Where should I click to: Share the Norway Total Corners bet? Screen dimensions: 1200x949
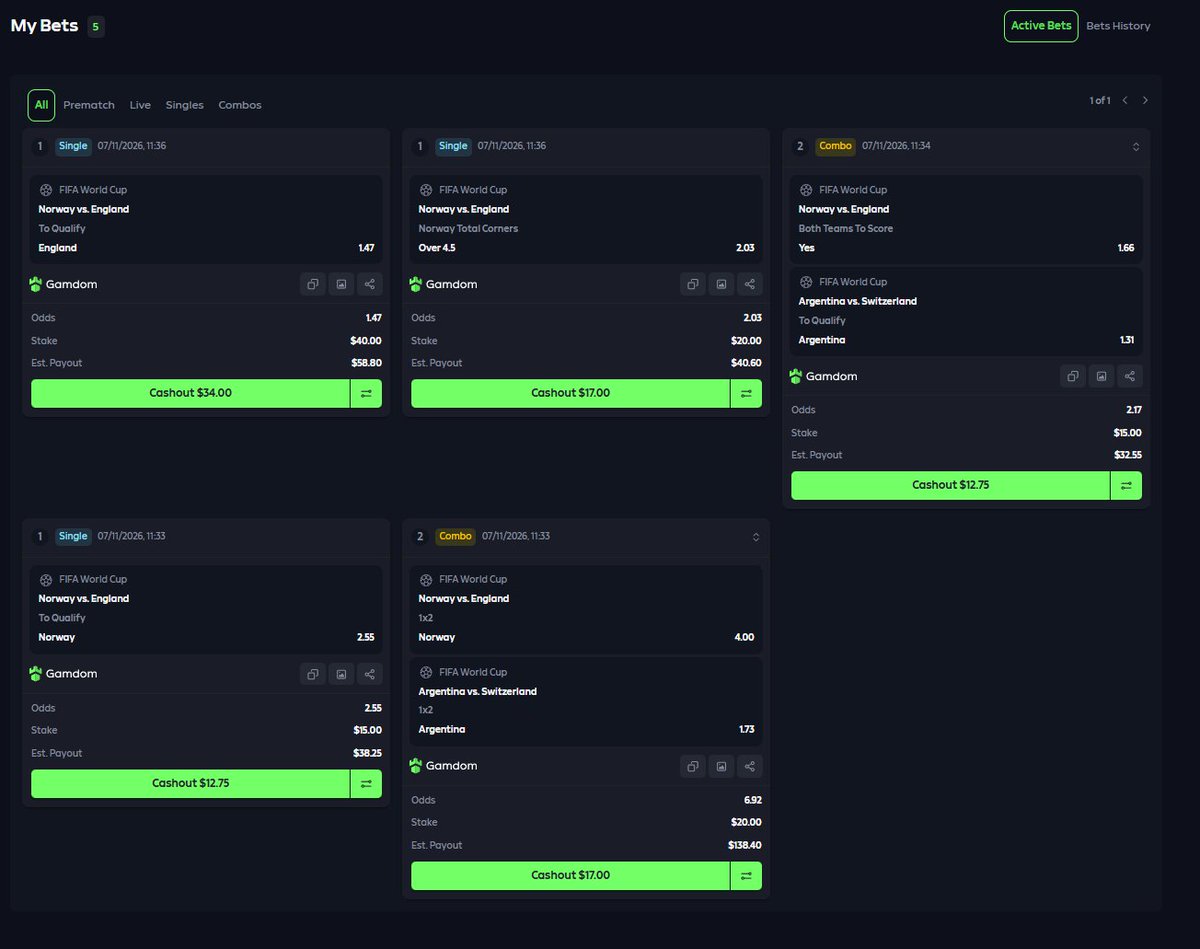pos(750,284)
